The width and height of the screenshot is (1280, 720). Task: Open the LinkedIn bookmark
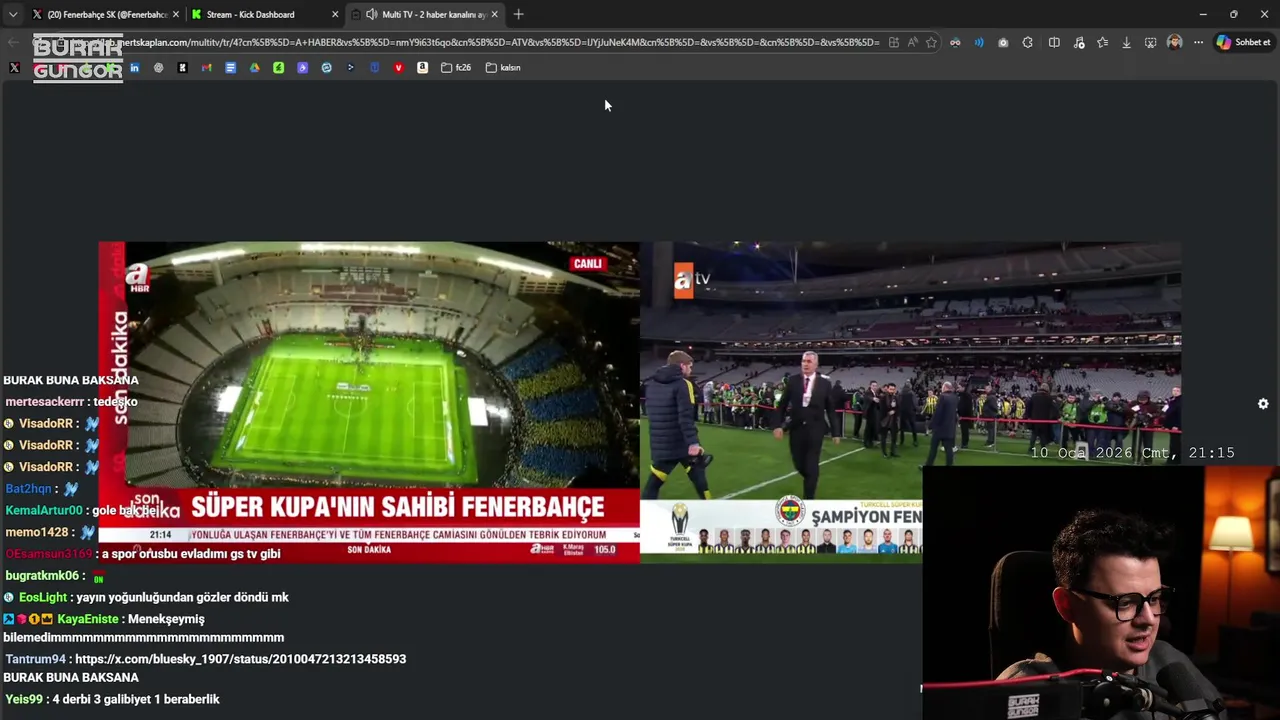coord(134,68)
